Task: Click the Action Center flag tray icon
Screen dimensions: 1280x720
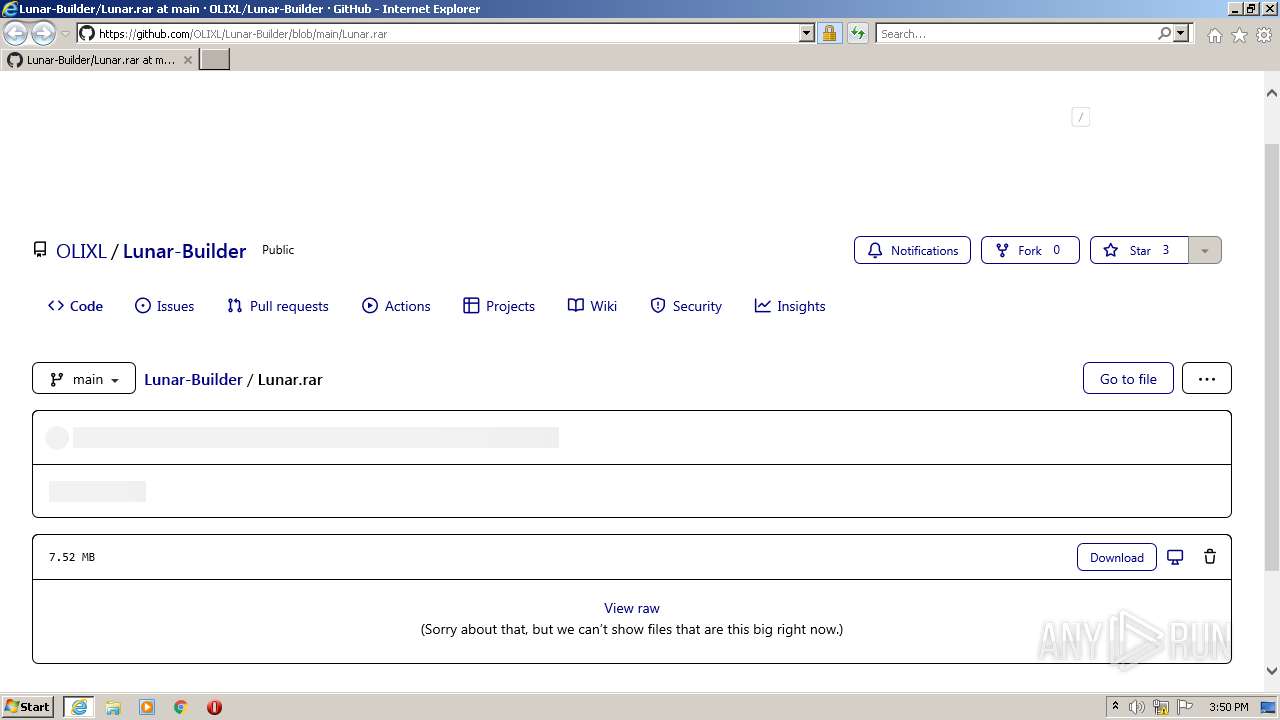Action: [1185, 707]
